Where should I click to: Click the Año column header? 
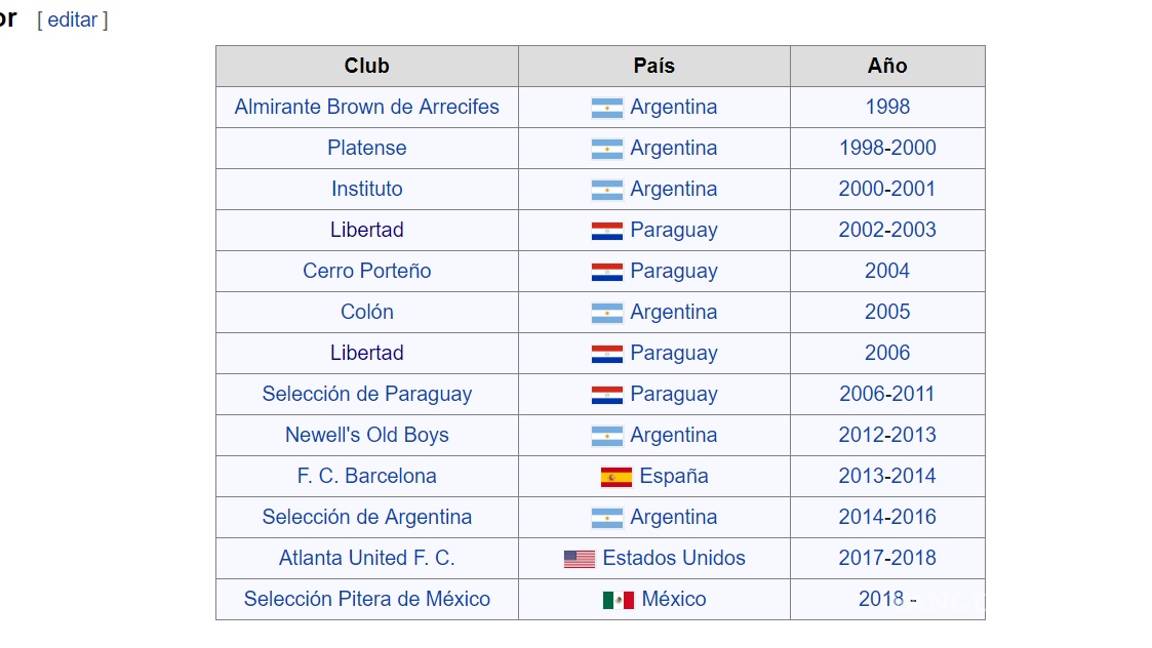pyautogui.click(x=887, y=65)
